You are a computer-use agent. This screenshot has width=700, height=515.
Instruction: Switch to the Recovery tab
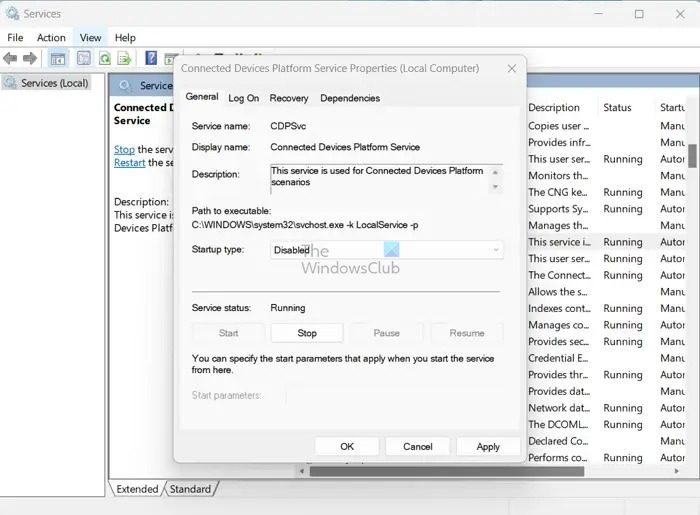click(289, 98)
